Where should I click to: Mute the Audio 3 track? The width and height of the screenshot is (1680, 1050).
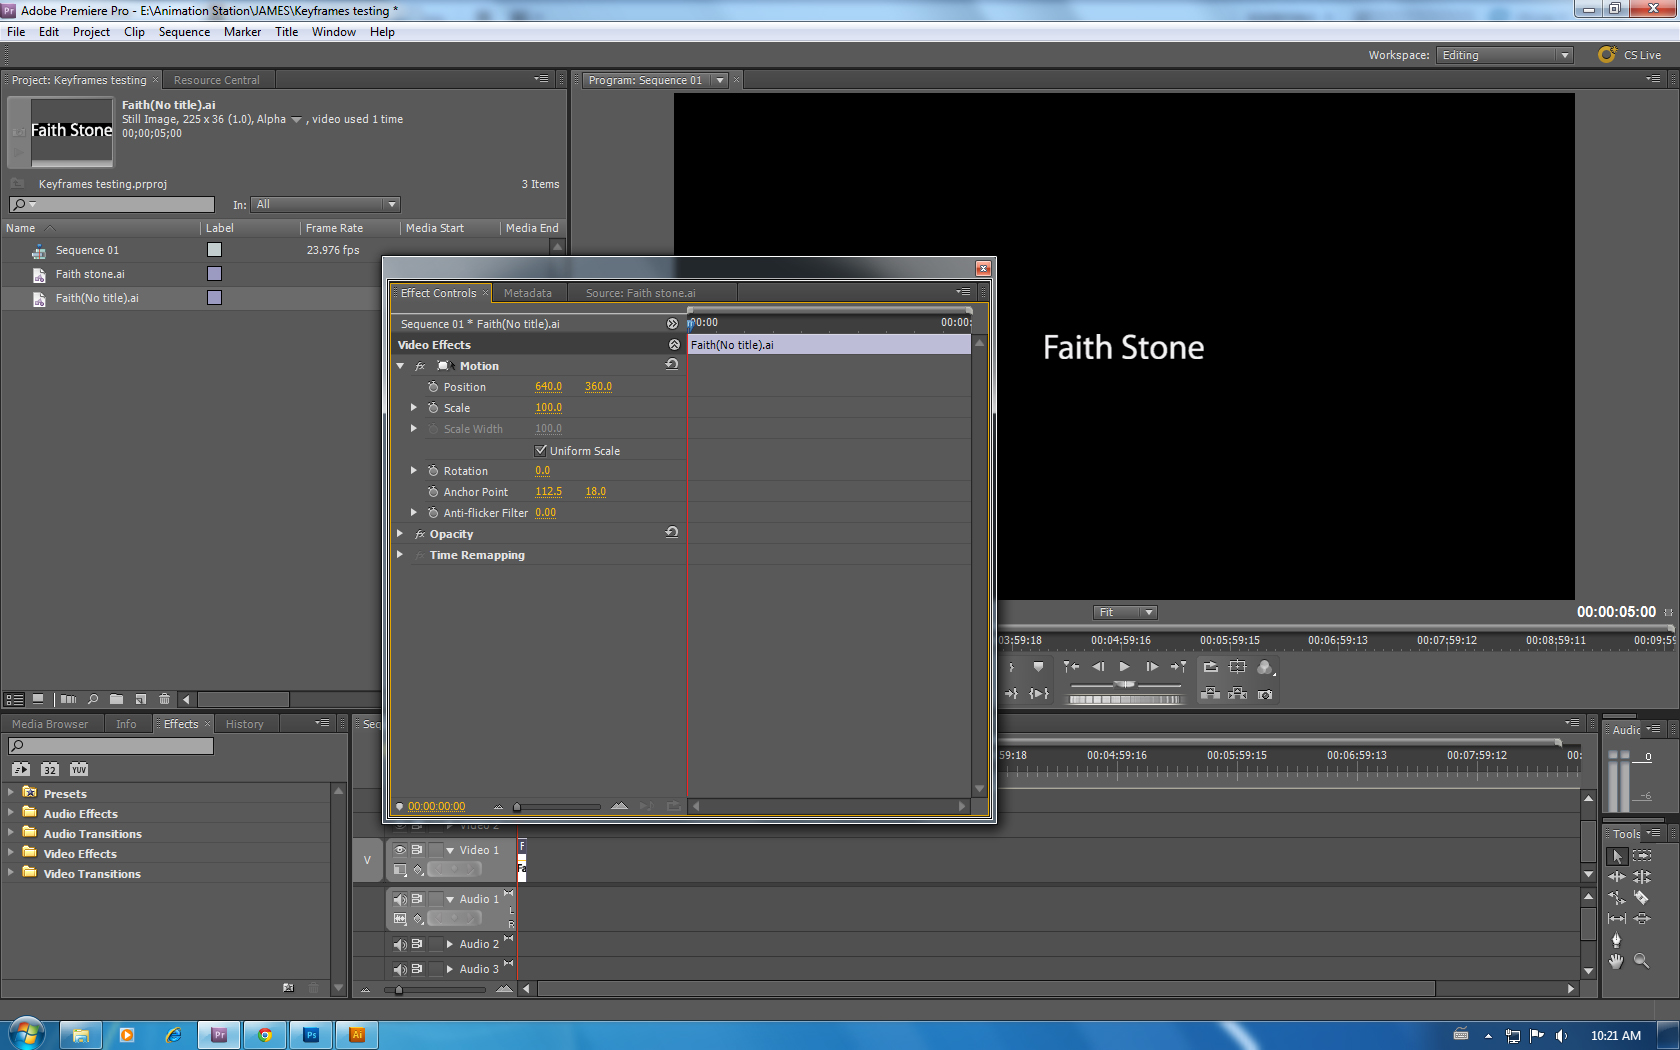[x=400, y=969]
